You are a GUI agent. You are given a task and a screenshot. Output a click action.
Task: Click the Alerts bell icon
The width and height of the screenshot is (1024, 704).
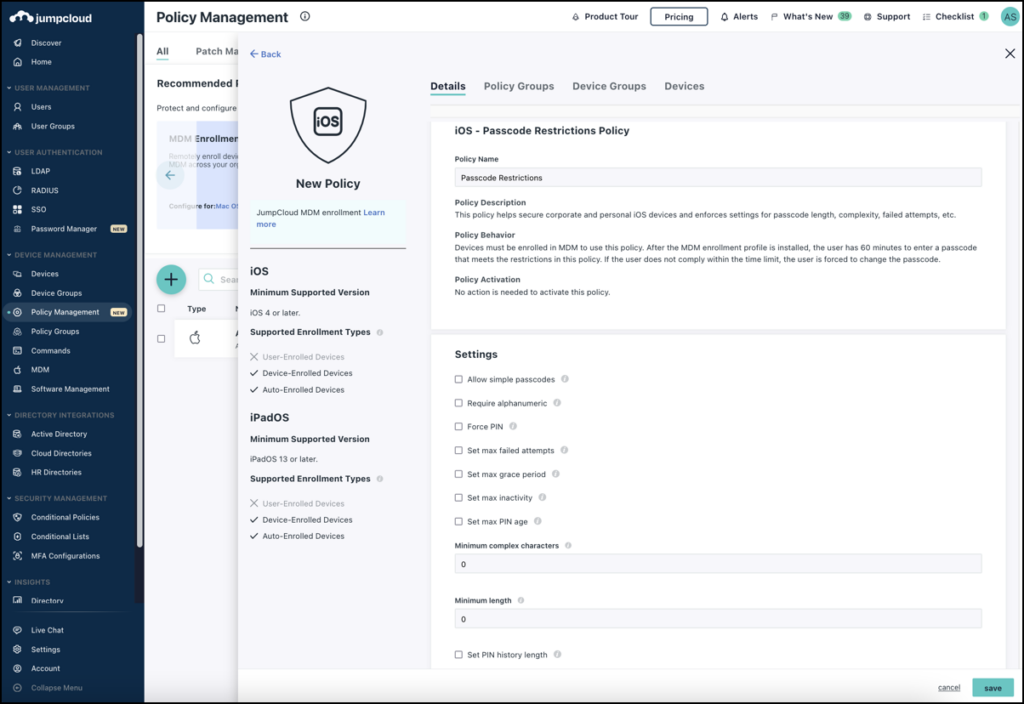(x=725, y=17)
